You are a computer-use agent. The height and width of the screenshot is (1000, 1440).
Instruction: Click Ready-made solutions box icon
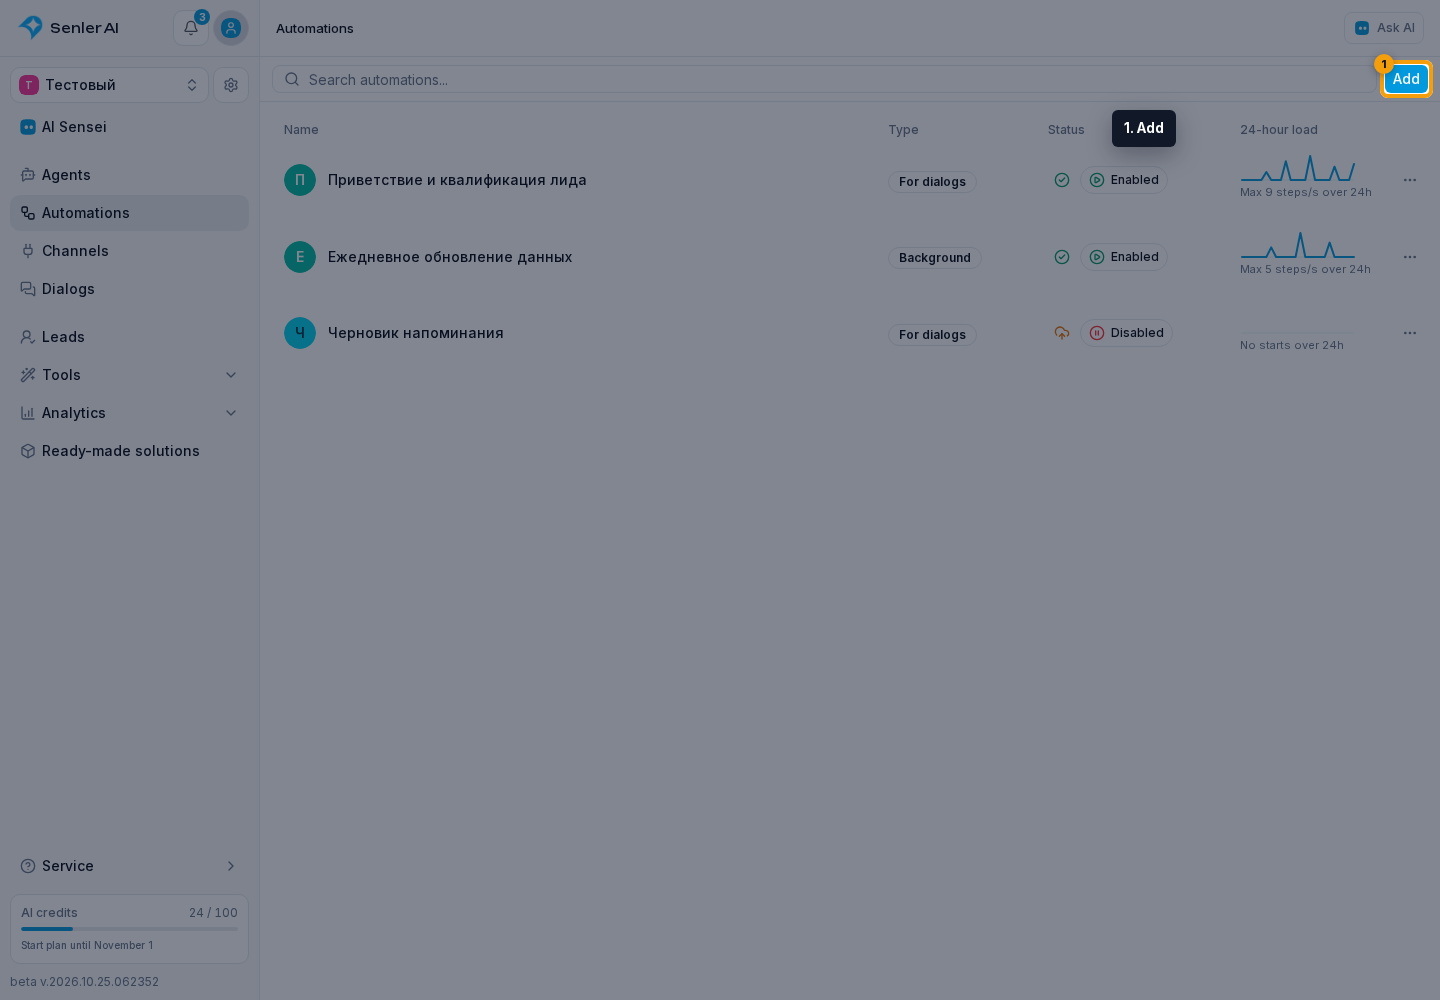click(x=28, y=451)
